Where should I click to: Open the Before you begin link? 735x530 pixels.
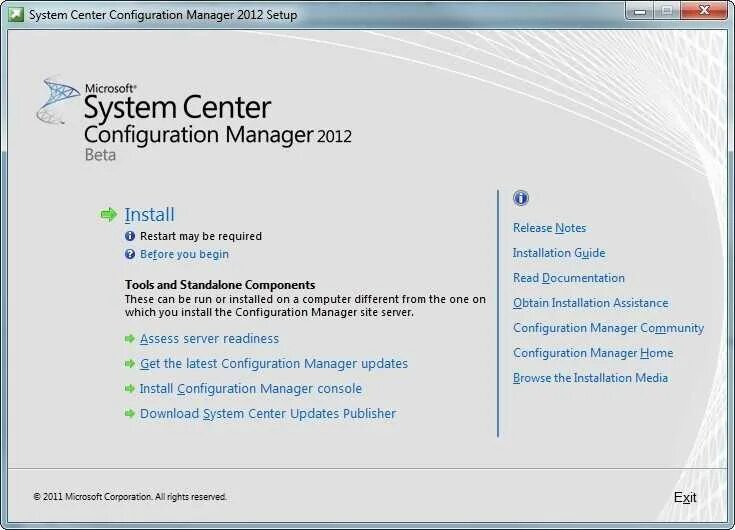[x=184, y=254]
